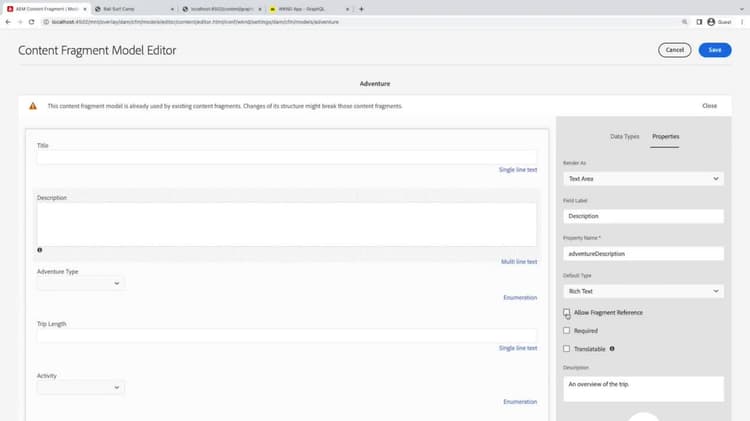Click the zoom magnifier icon in address bar
The height and width of the screenshot is (421, 750).
click(x=684, y=22)
